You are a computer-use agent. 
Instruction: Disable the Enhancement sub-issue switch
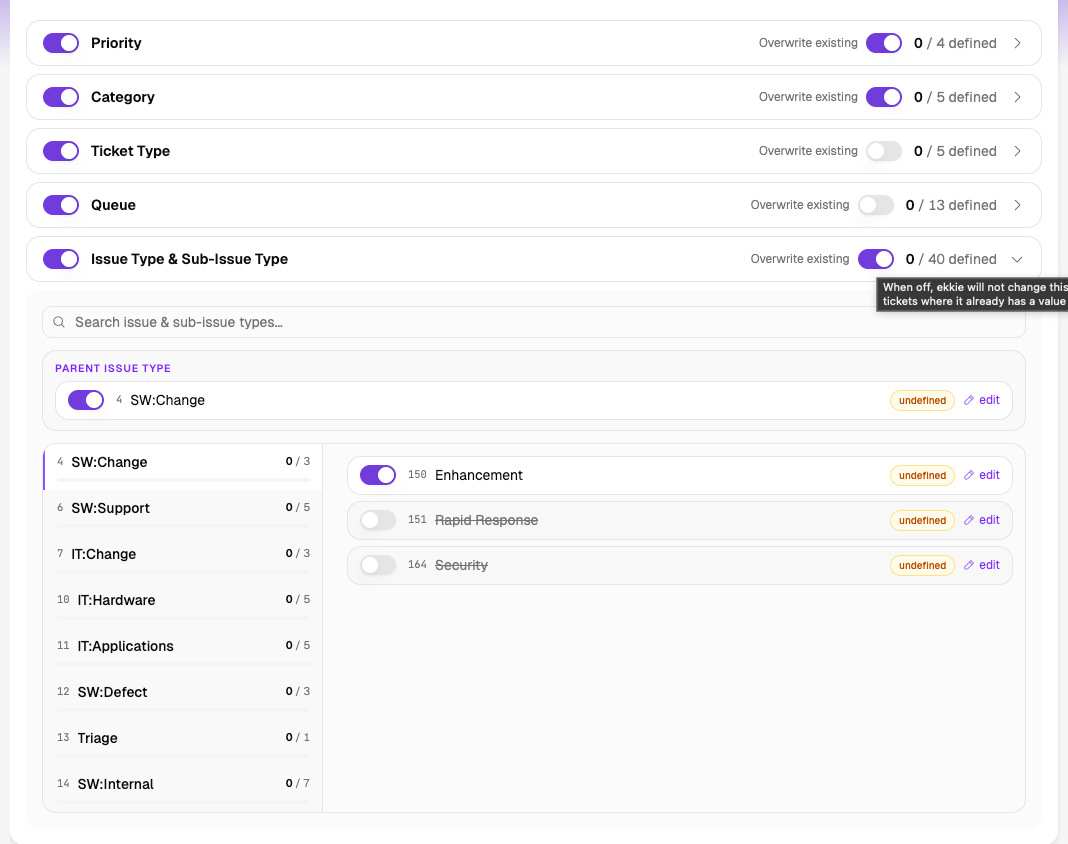tap(377, 475)
